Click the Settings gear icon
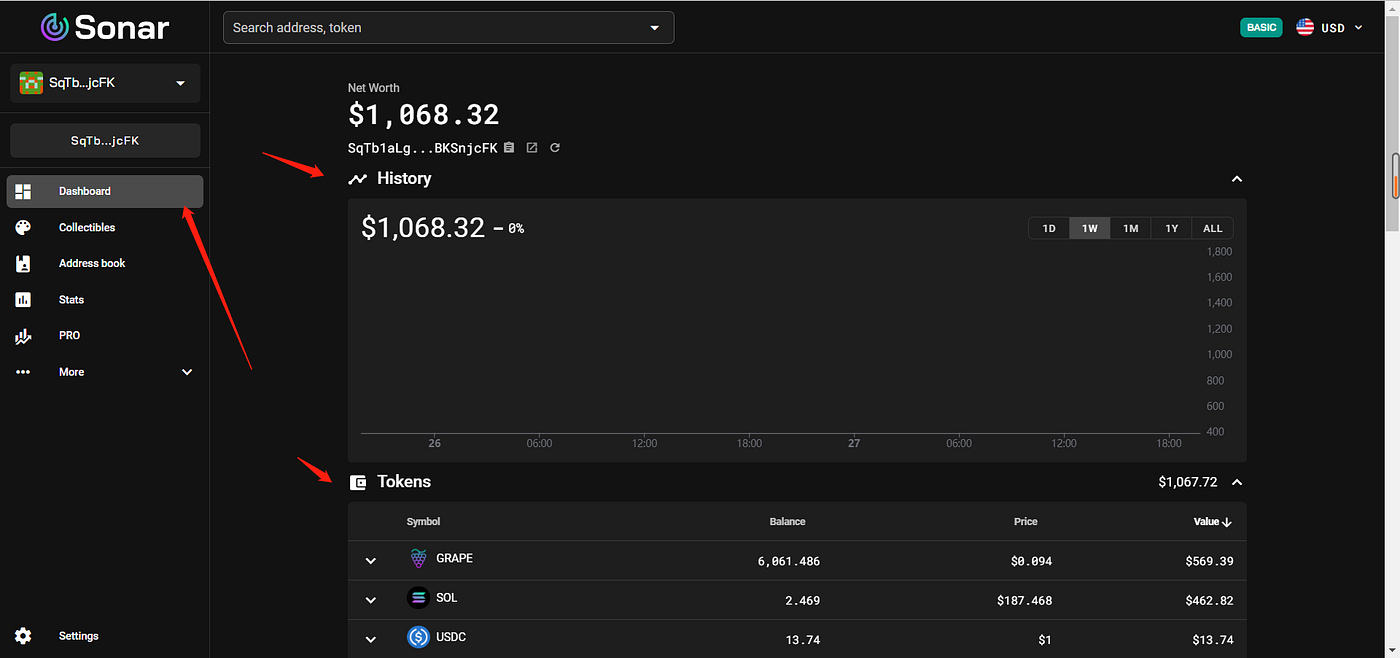Screen dimensions: 1400x658 pos(24,636)
